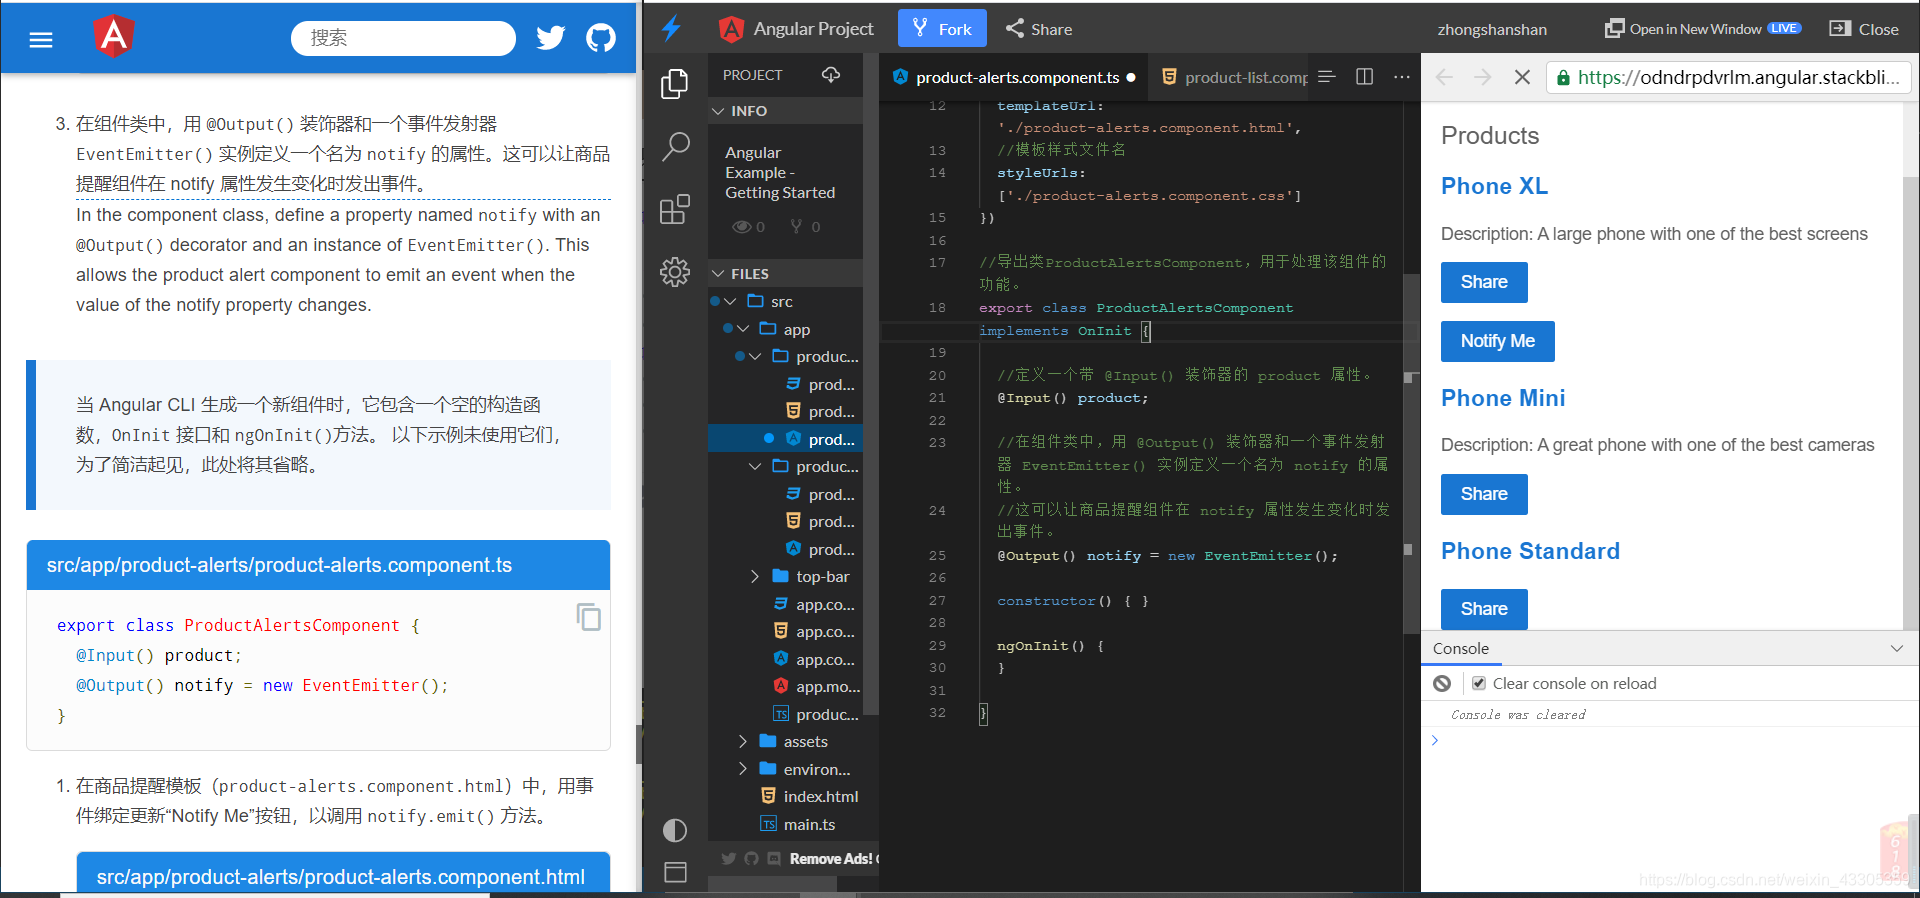Open the Explorer files view in sidebar
Viewport: 1920px width, 898px height.
(x=675, y=84)
